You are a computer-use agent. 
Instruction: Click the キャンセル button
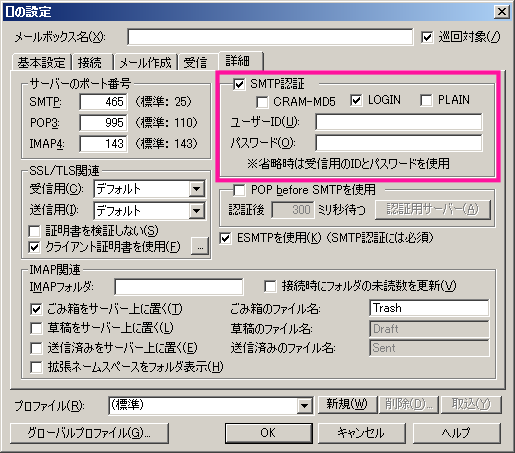pyautogui.click(x=361, y=433)
